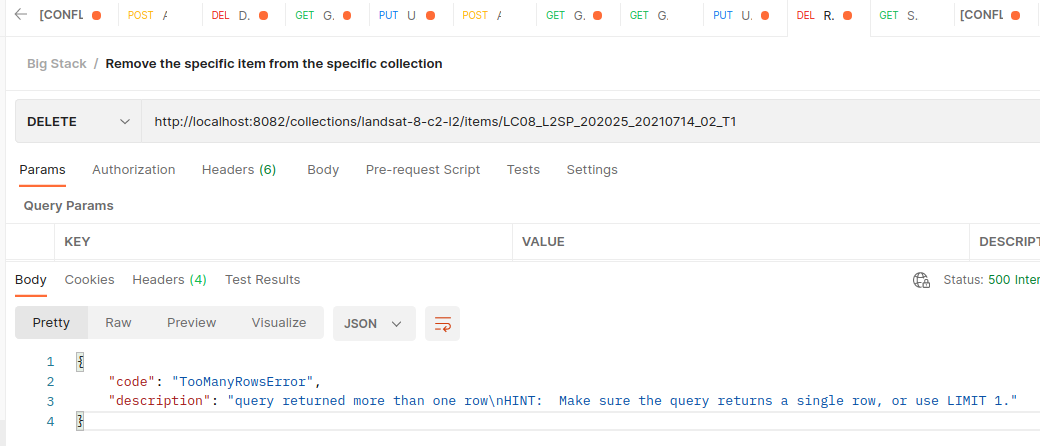1040x446 pixels.
Task: Open the DEL D. request tab
Action: [243, 15]
